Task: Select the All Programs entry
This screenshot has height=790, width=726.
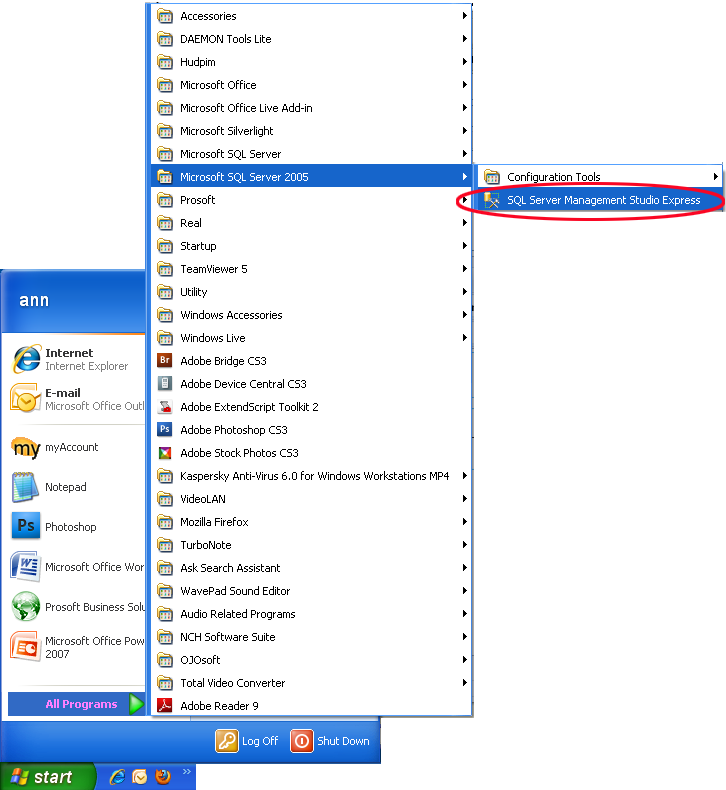Action: tap(81, 704)
